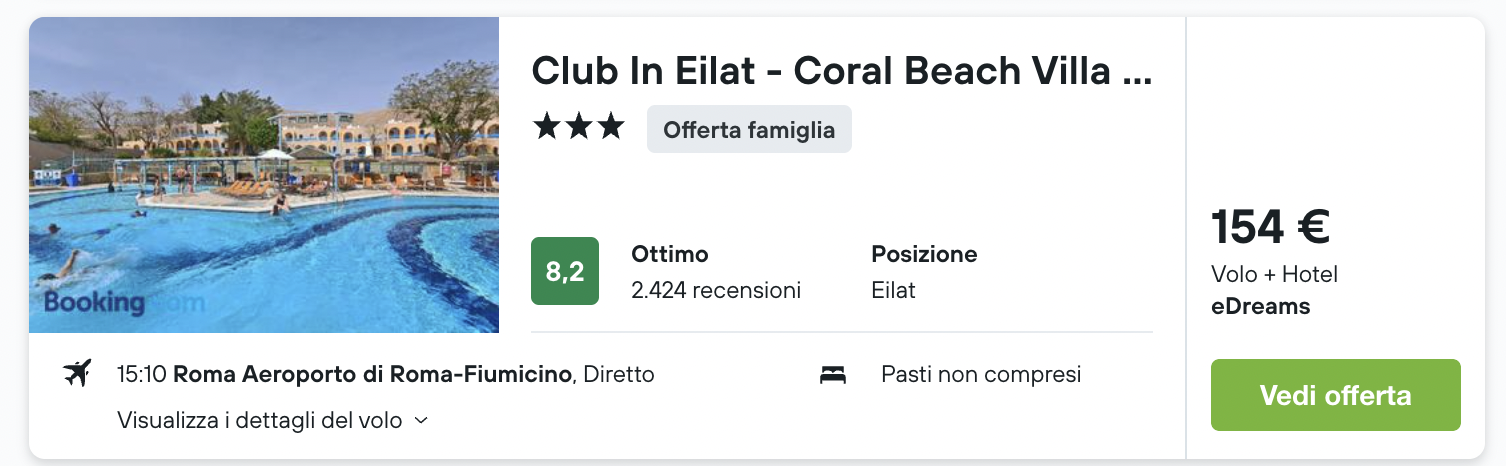Click the Posizione heading
Image resolution: width=1506 pixels, height=466 pixels.
924,254
